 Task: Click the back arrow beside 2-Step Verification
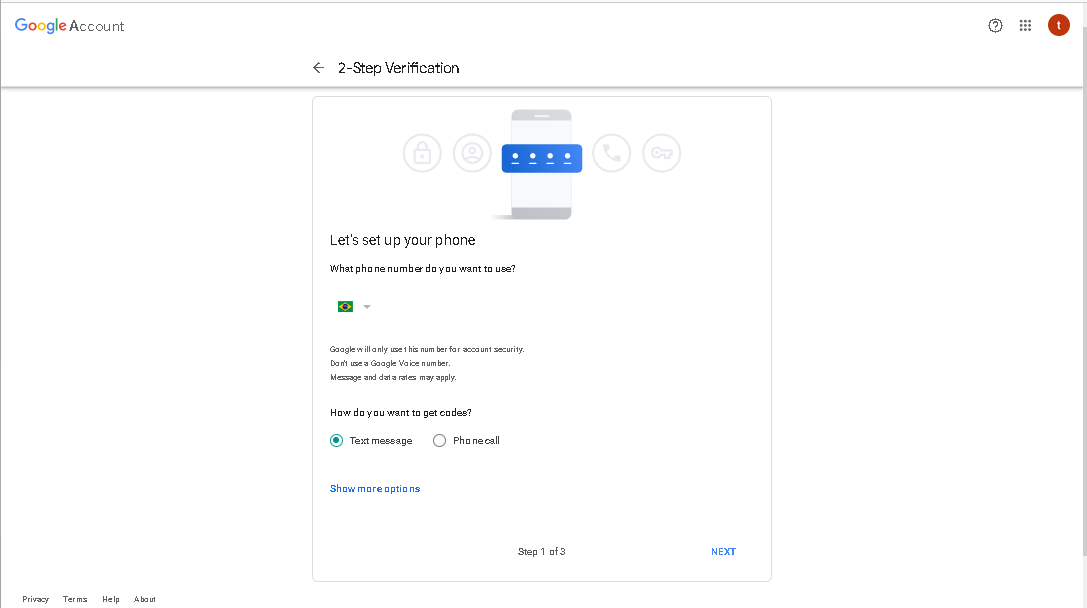(x=318, y=68)
